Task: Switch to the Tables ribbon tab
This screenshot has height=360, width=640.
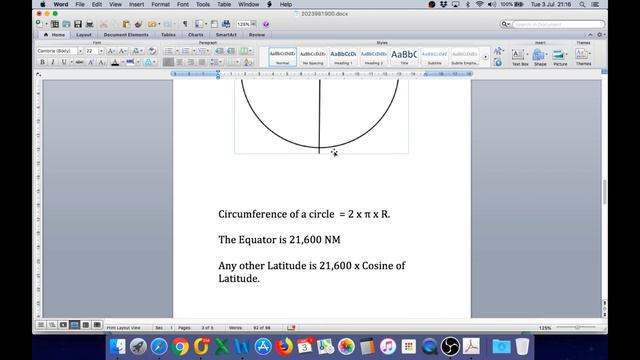Action: coord(168,35)
